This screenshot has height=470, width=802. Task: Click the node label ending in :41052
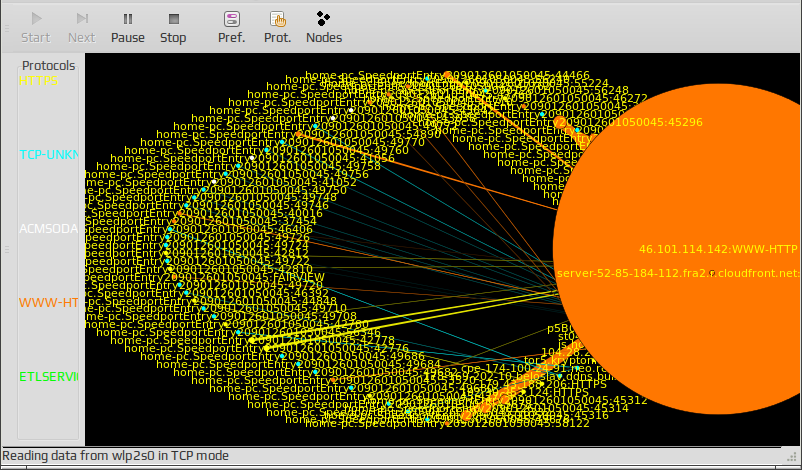click(220, 182)
